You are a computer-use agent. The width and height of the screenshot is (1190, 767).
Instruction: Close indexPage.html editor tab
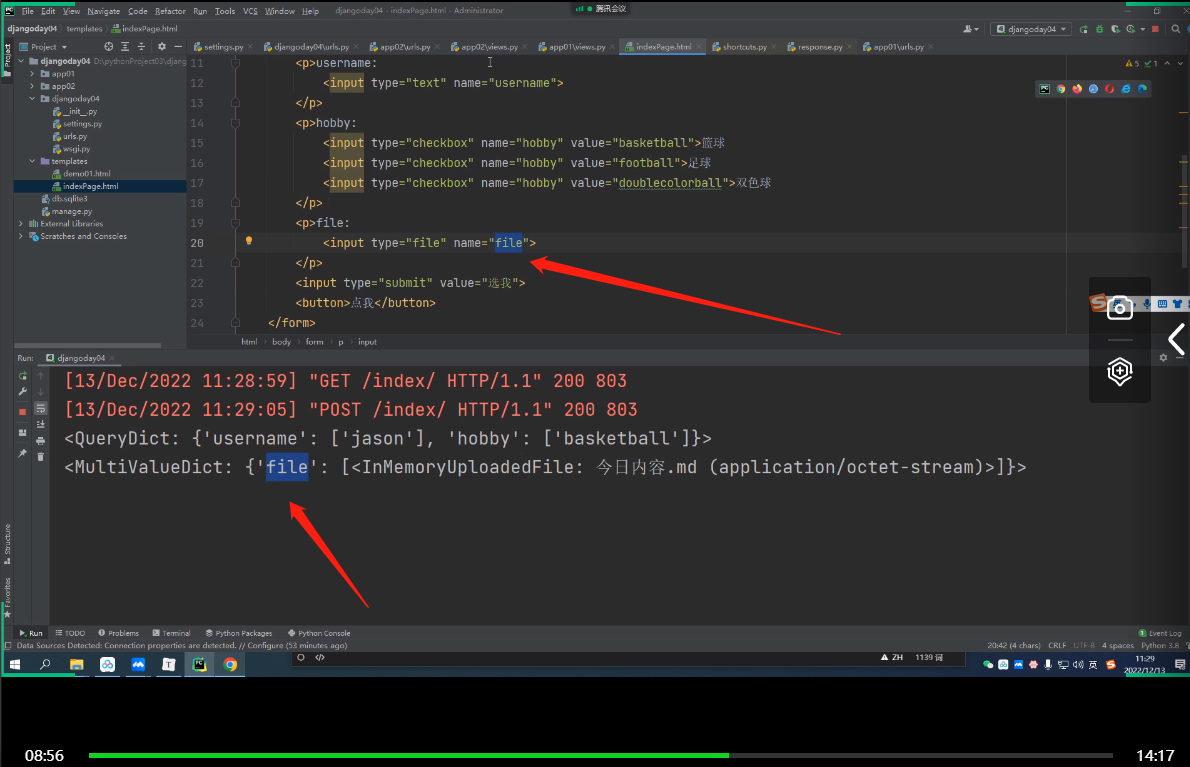point(698,46)
